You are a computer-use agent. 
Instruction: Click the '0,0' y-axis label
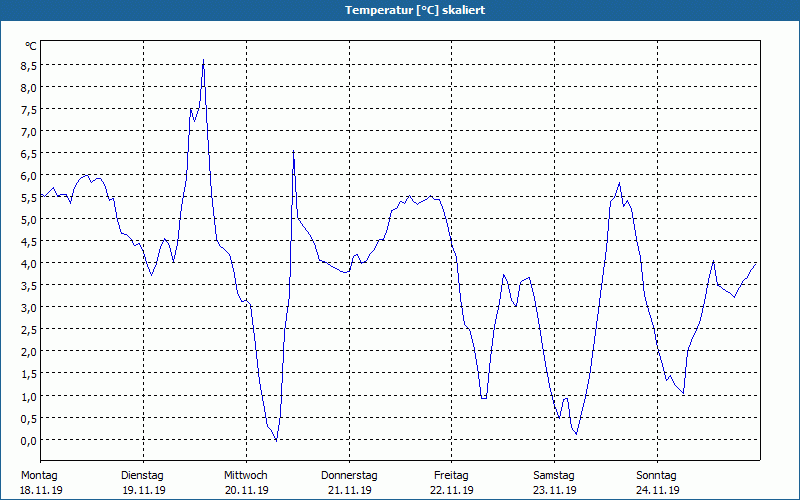[29, 441]
